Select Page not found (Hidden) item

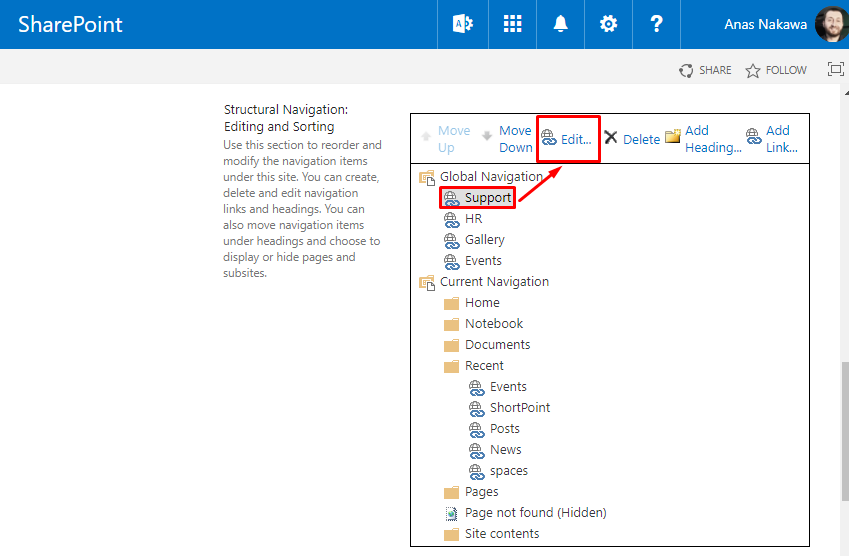click(x=535, y=513)
